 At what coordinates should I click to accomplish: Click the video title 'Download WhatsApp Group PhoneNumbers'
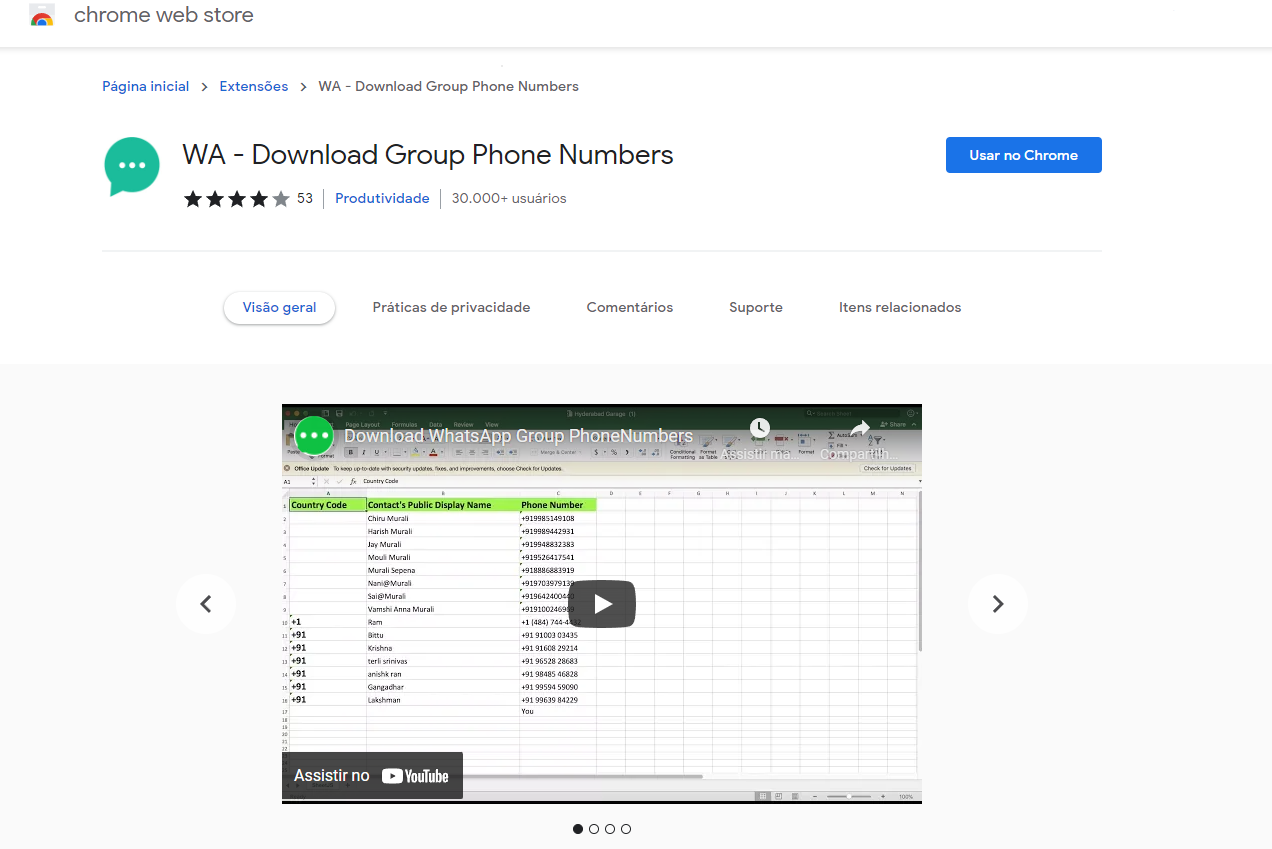(518, 436)
